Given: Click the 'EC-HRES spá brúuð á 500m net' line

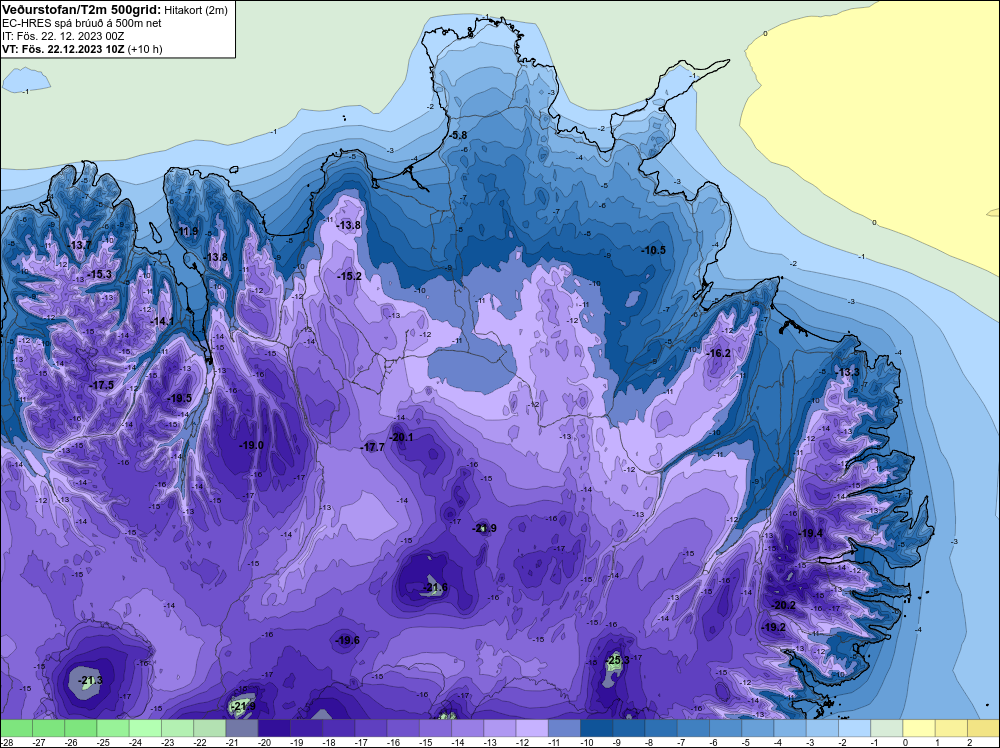Looking at the screenshot, I should pyautogui.click(x=82, y=23).
